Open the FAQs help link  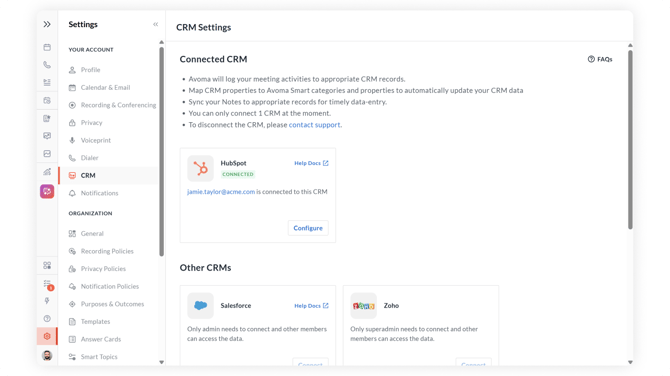[x=600, y=59]
